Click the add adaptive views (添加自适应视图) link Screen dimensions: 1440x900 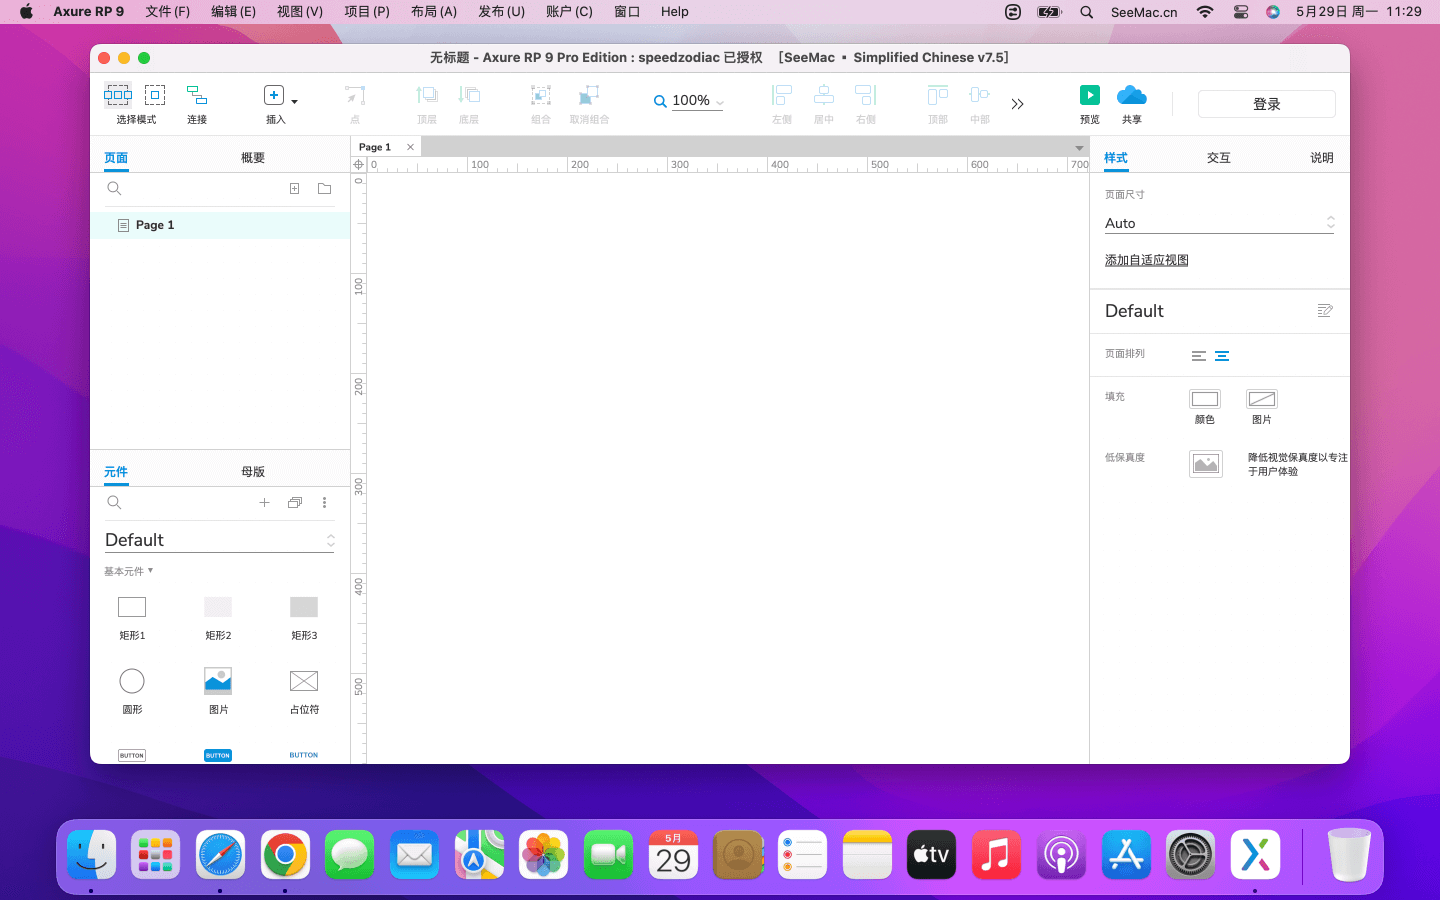(1146, 260)
